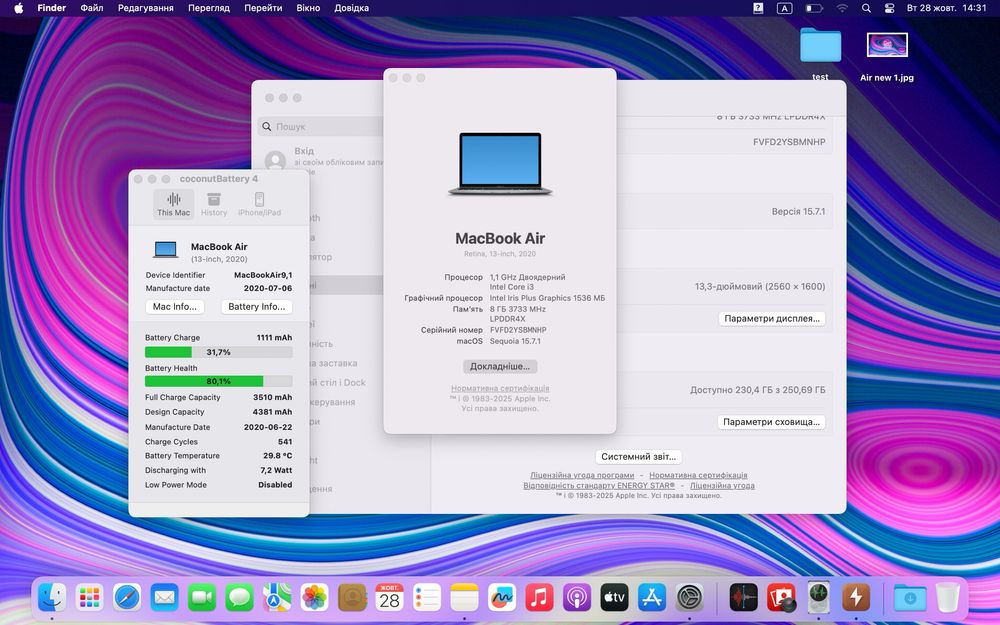Image resolution: width=1000 pixels, height=625 pixels.
Task: Launch Apple TV from the Dock
Action: pos(614,598)
